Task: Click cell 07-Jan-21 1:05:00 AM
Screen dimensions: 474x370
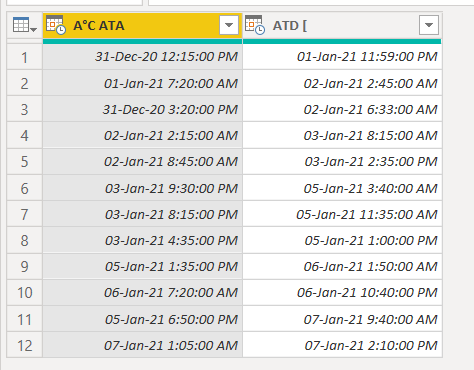Action: tap(142, 345)
